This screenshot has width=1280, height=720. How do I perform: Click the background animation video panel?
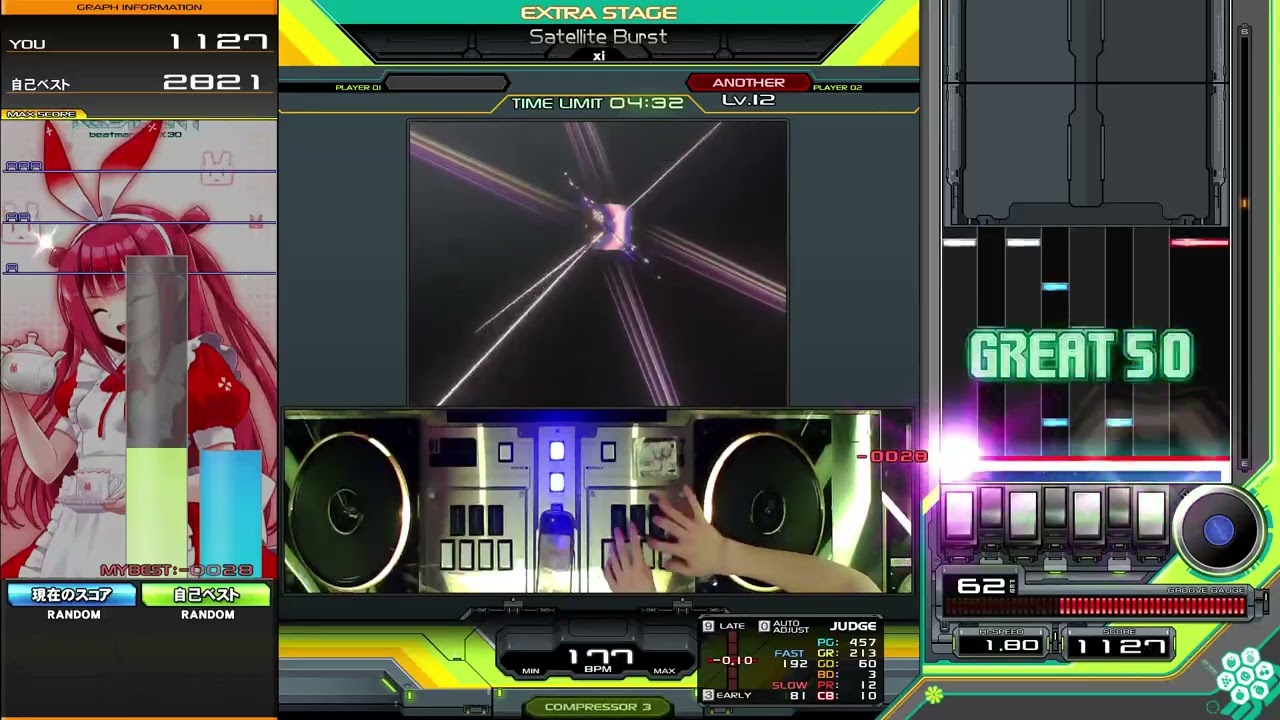point(598,263)
